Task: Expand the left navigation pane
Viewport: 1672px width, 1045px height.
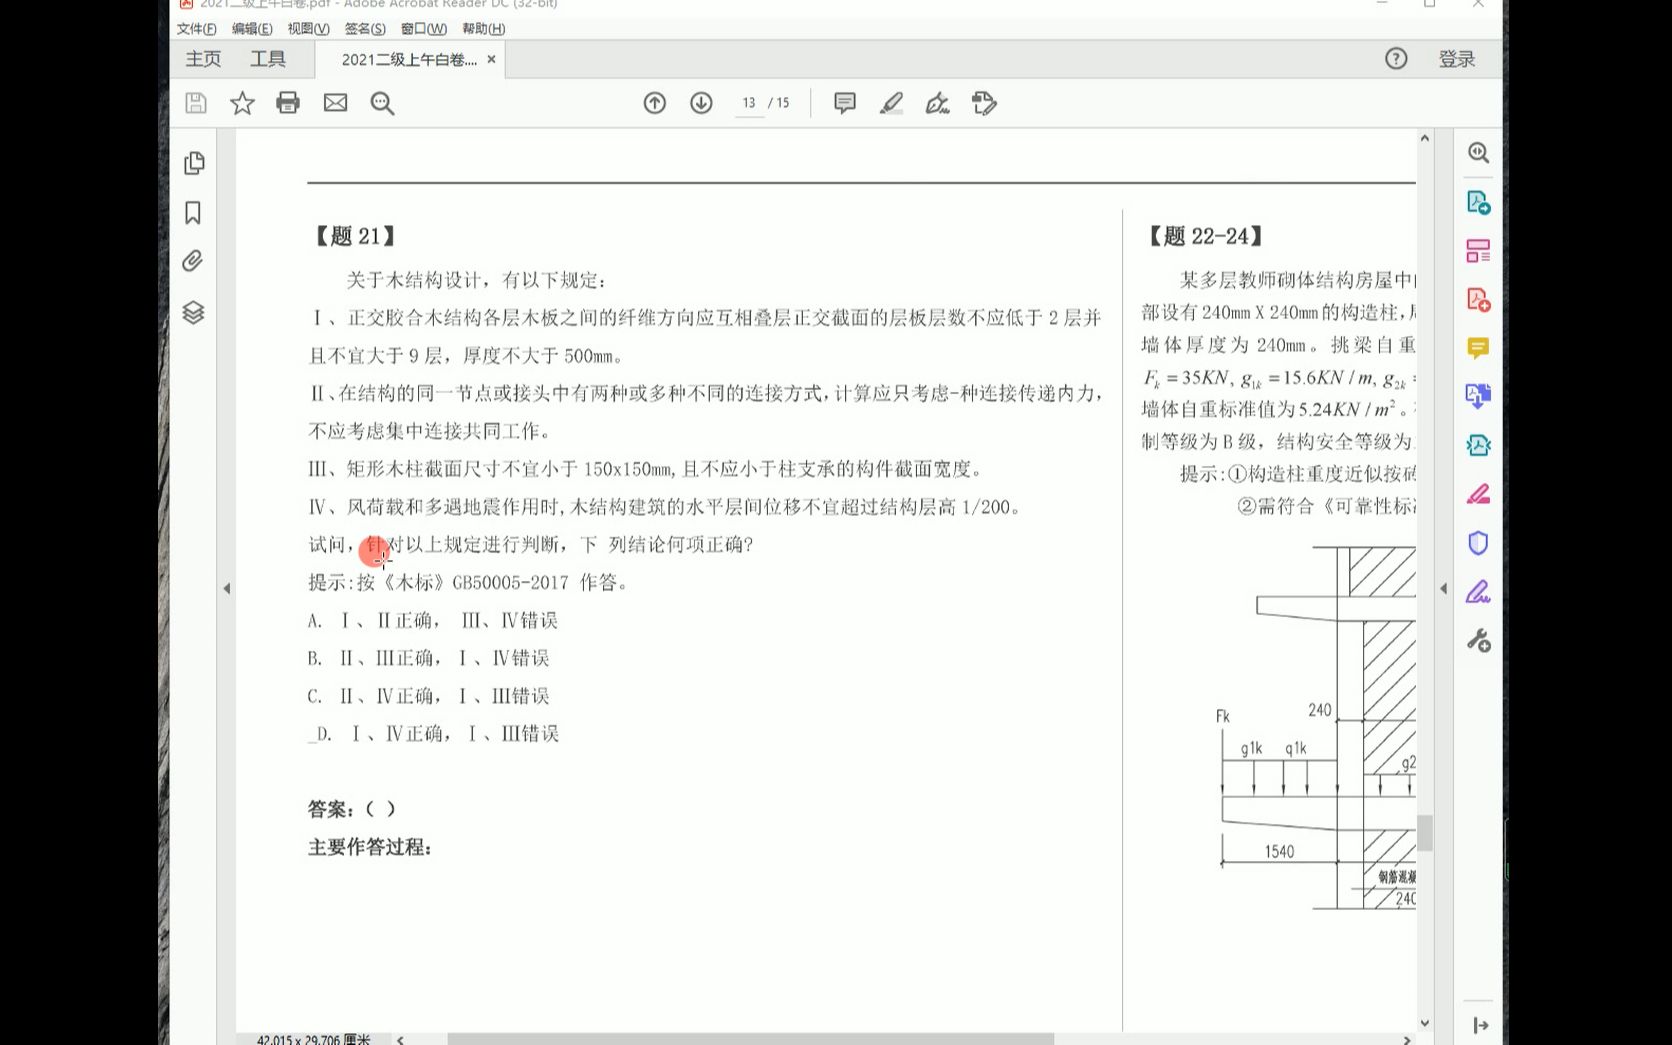Action: pyautogui.click(x=225, y=588)
